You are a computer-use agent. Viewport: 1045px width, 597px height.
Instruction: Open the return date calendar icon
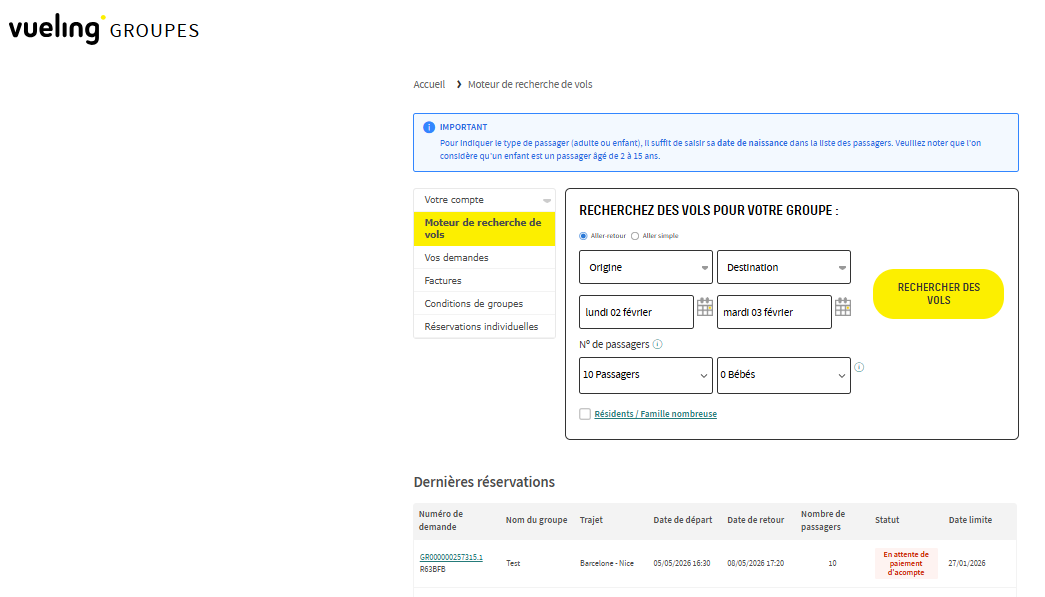pyautogui.click(x=843, y=307)
